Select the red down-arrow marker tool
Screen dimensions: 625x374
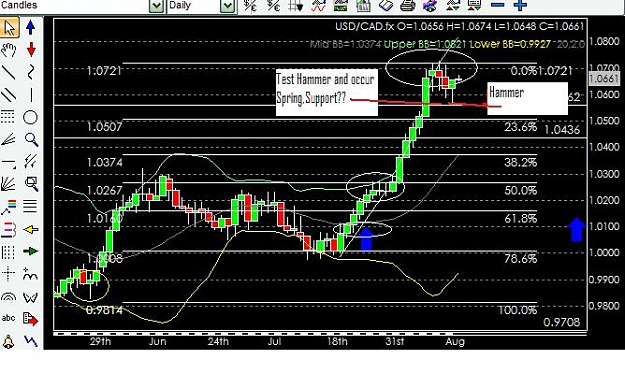pos(31,50)
